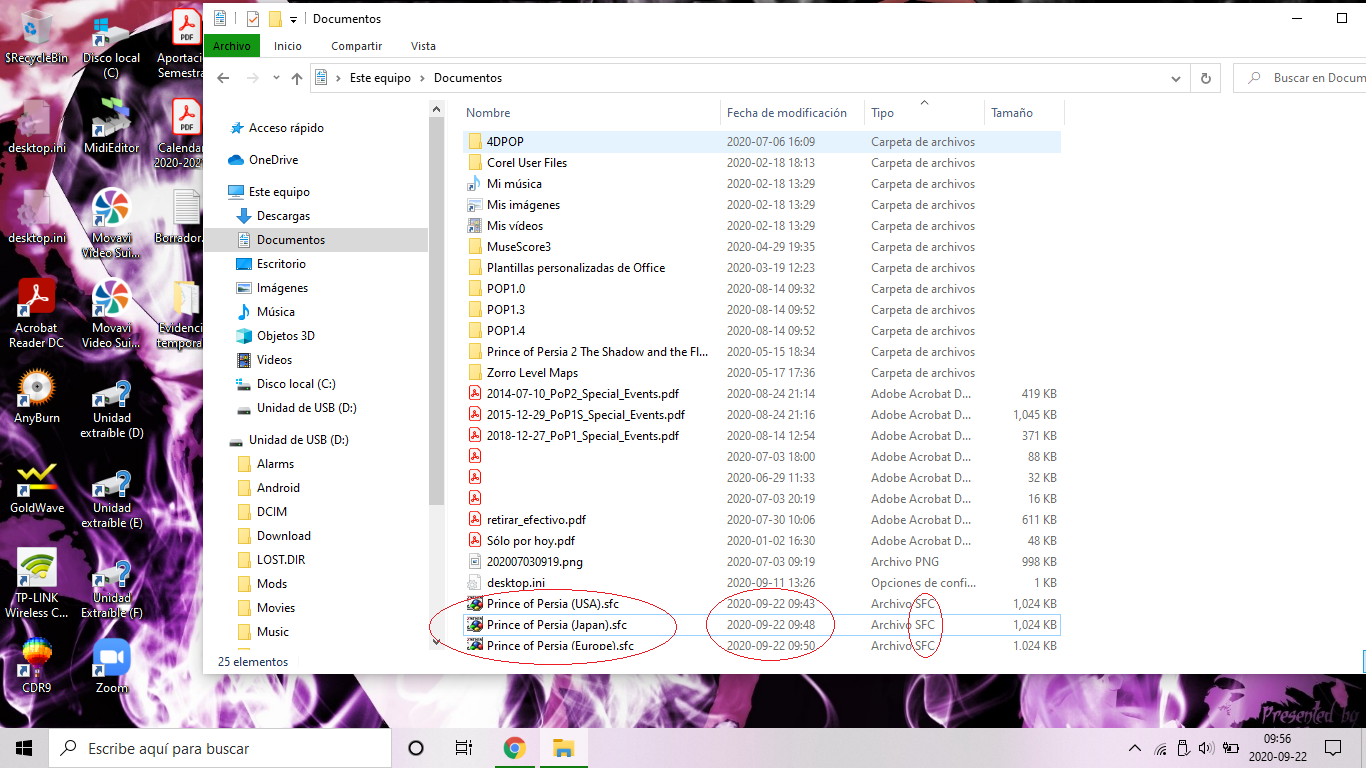The height and width of the screenshot is (768, 1366).
Task: Select the Zorro Level Maps folder
Action: [762, 373]
